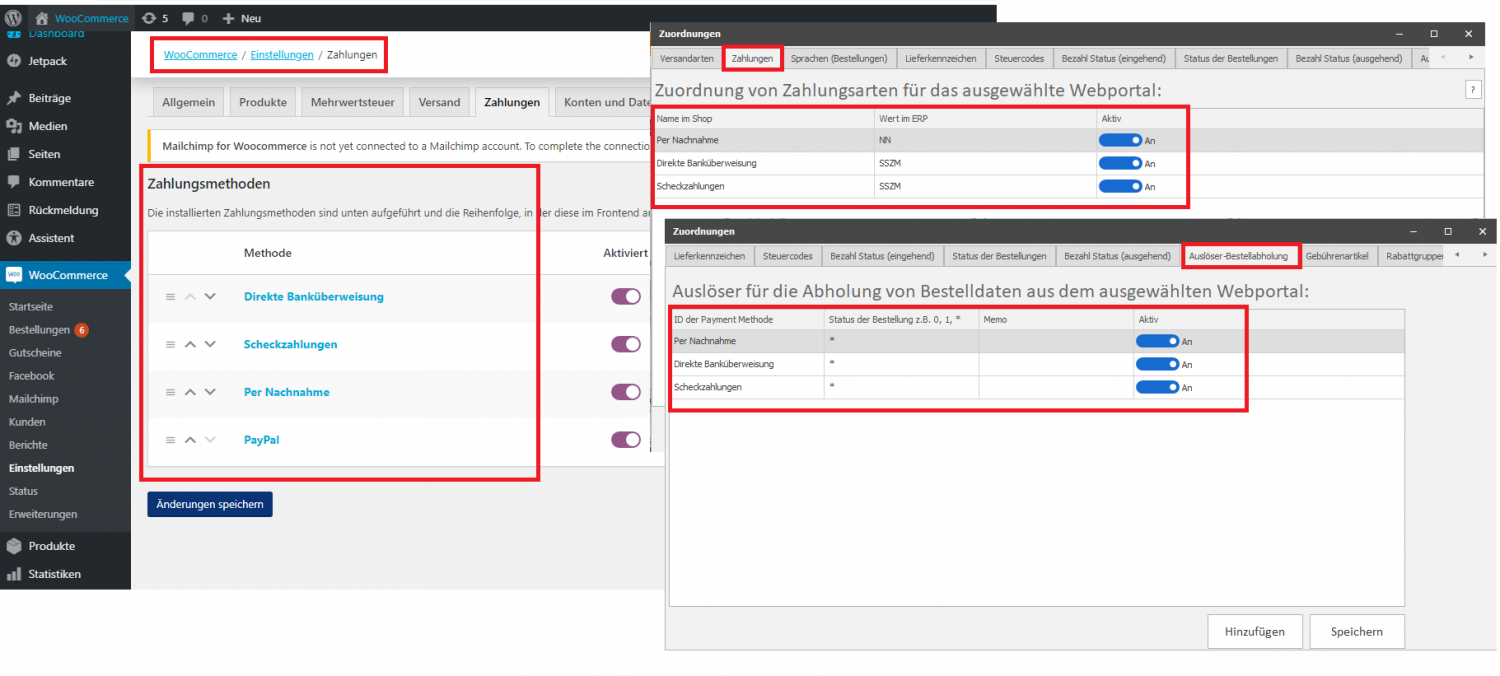Image resolution: width=1500 pixels, height=676 pixels.
Task: Open the Einstellungen breadcrumb link
Action: coord(281,55)
